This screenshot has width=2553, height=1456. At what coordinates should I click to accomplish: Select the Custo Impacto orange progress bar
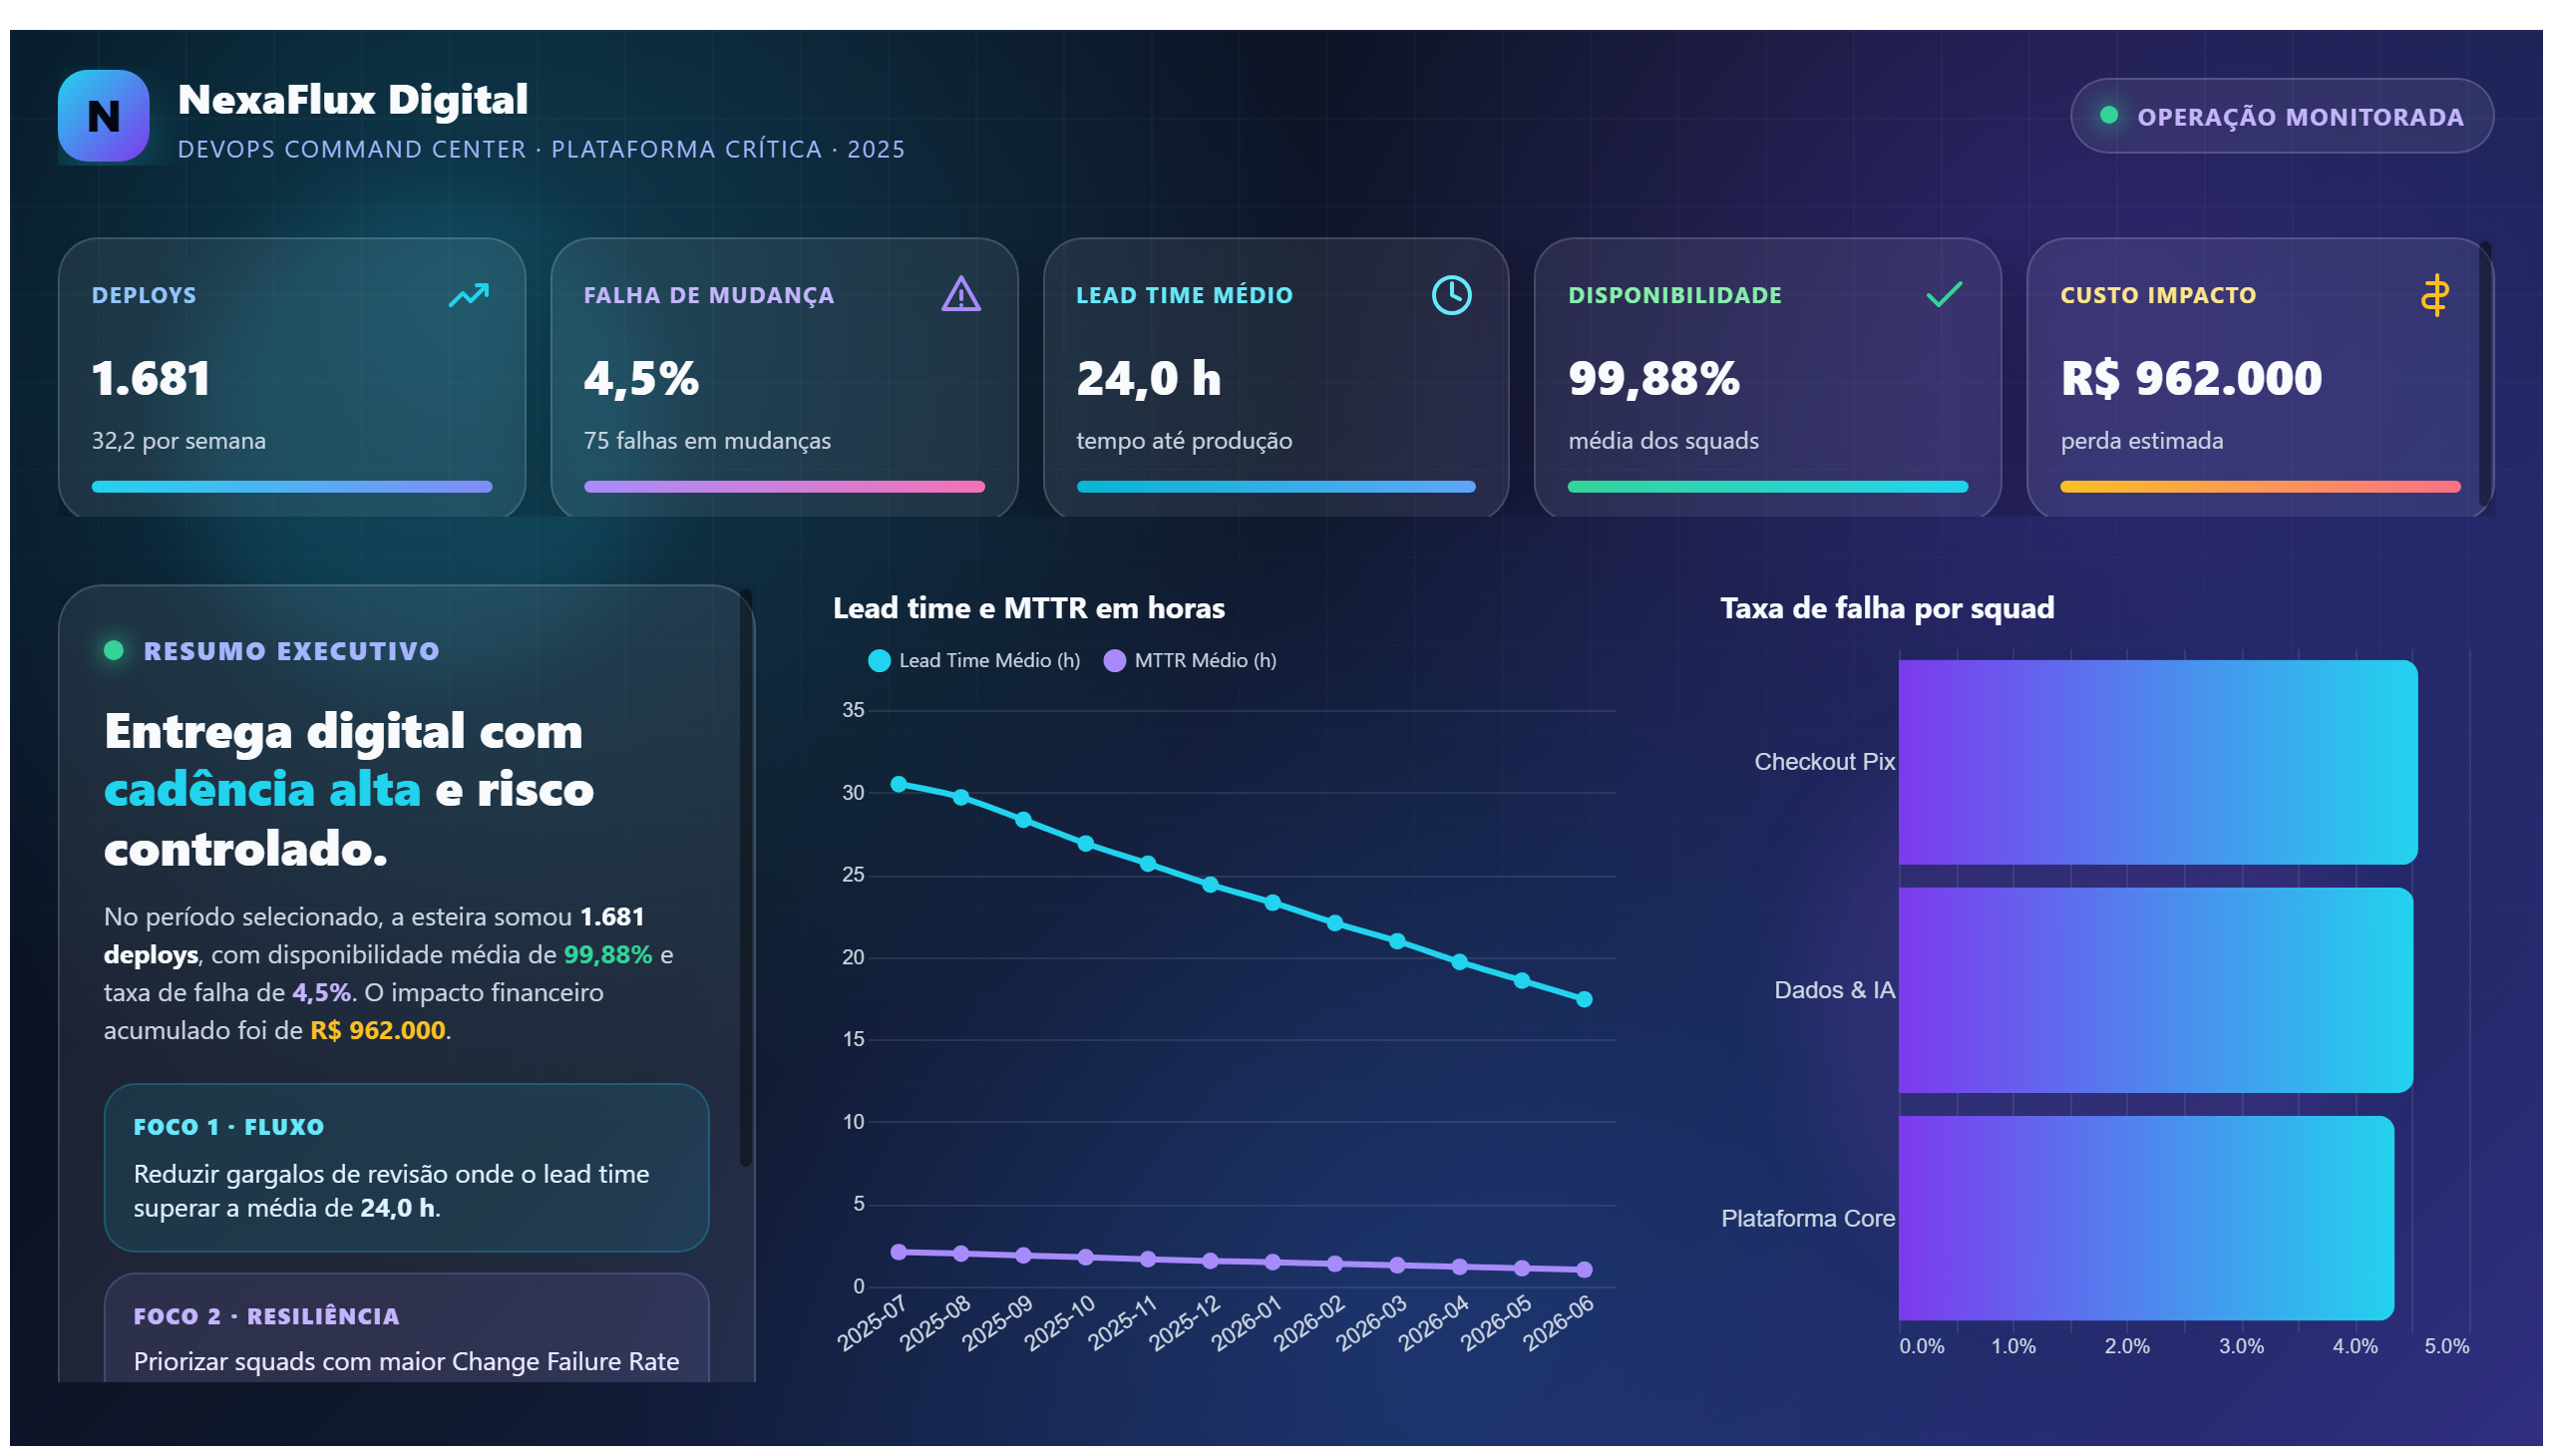(2260, 487)
